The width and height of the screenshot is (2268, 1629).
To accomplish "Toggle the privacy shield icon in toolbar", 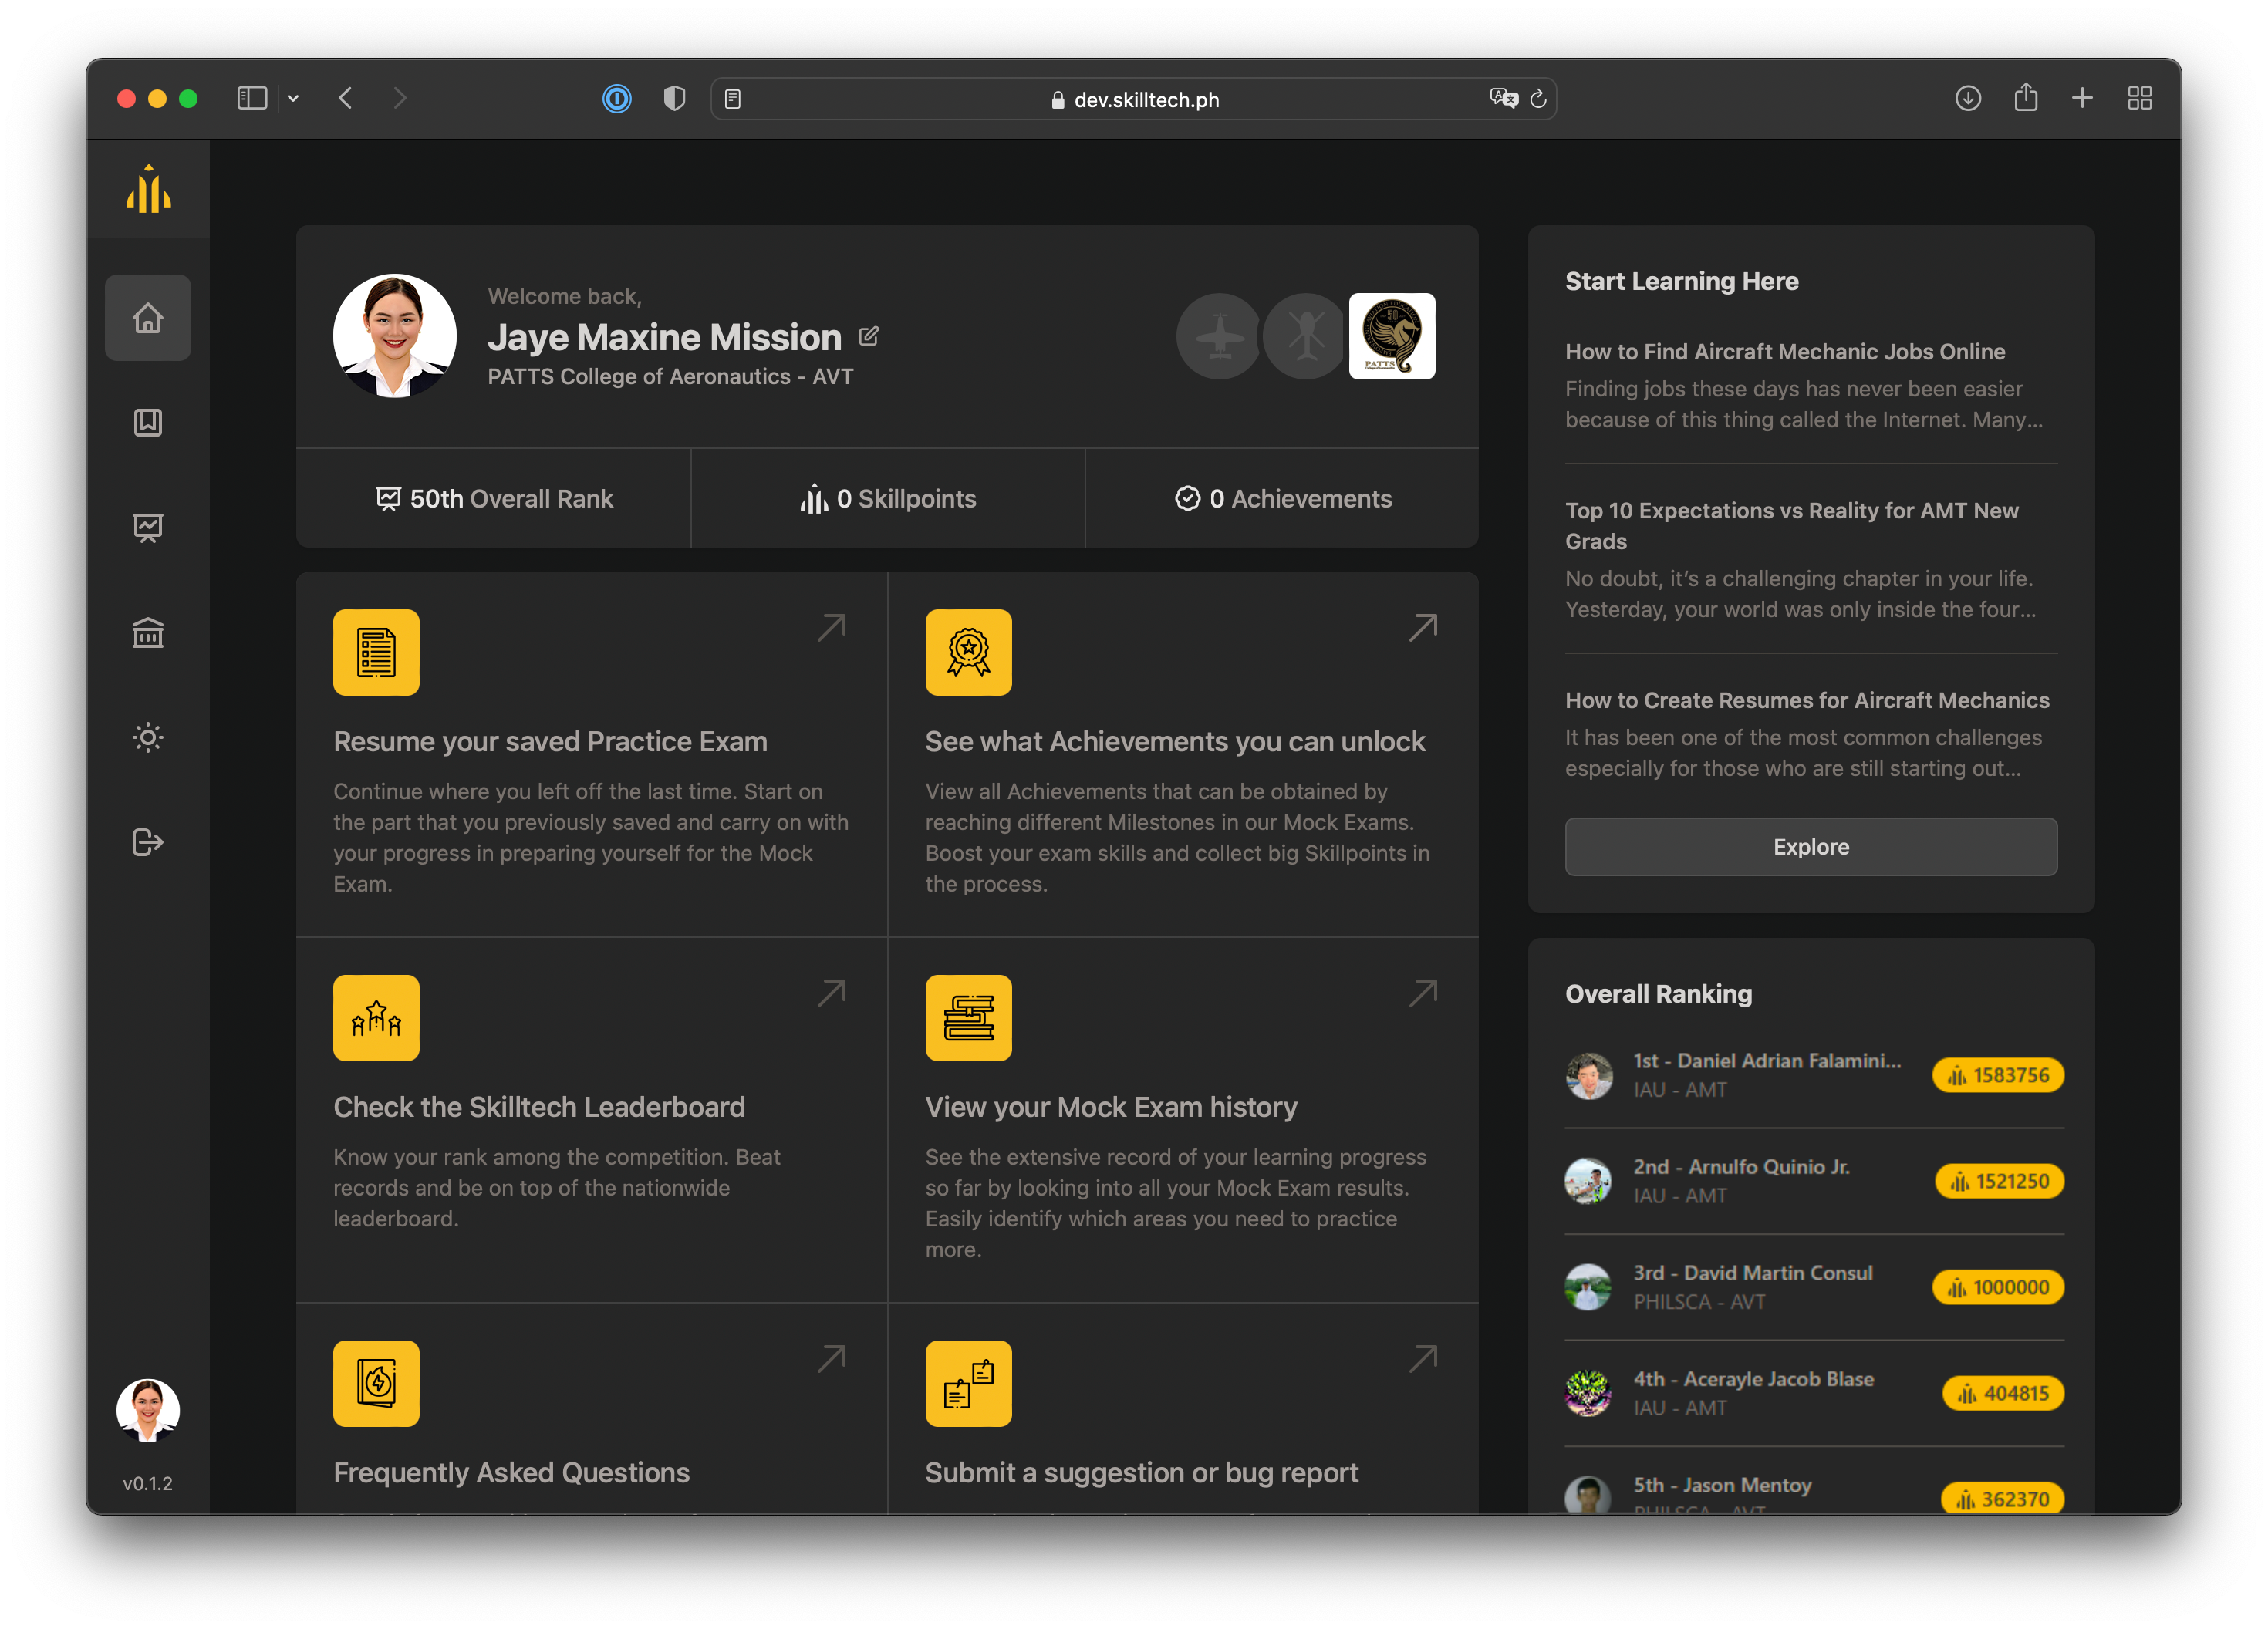I will pyautogui.click(x=674, y=98).
